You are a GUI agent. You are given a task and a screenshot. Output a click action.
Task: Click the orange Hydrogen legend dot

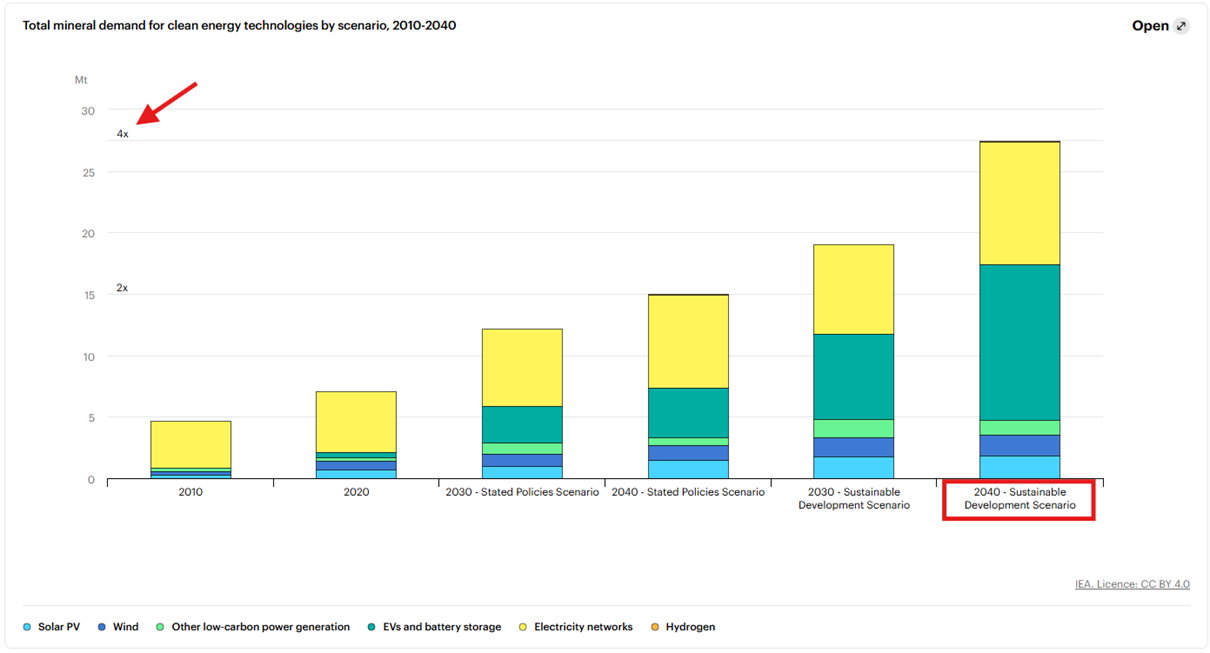coord(655,627)
